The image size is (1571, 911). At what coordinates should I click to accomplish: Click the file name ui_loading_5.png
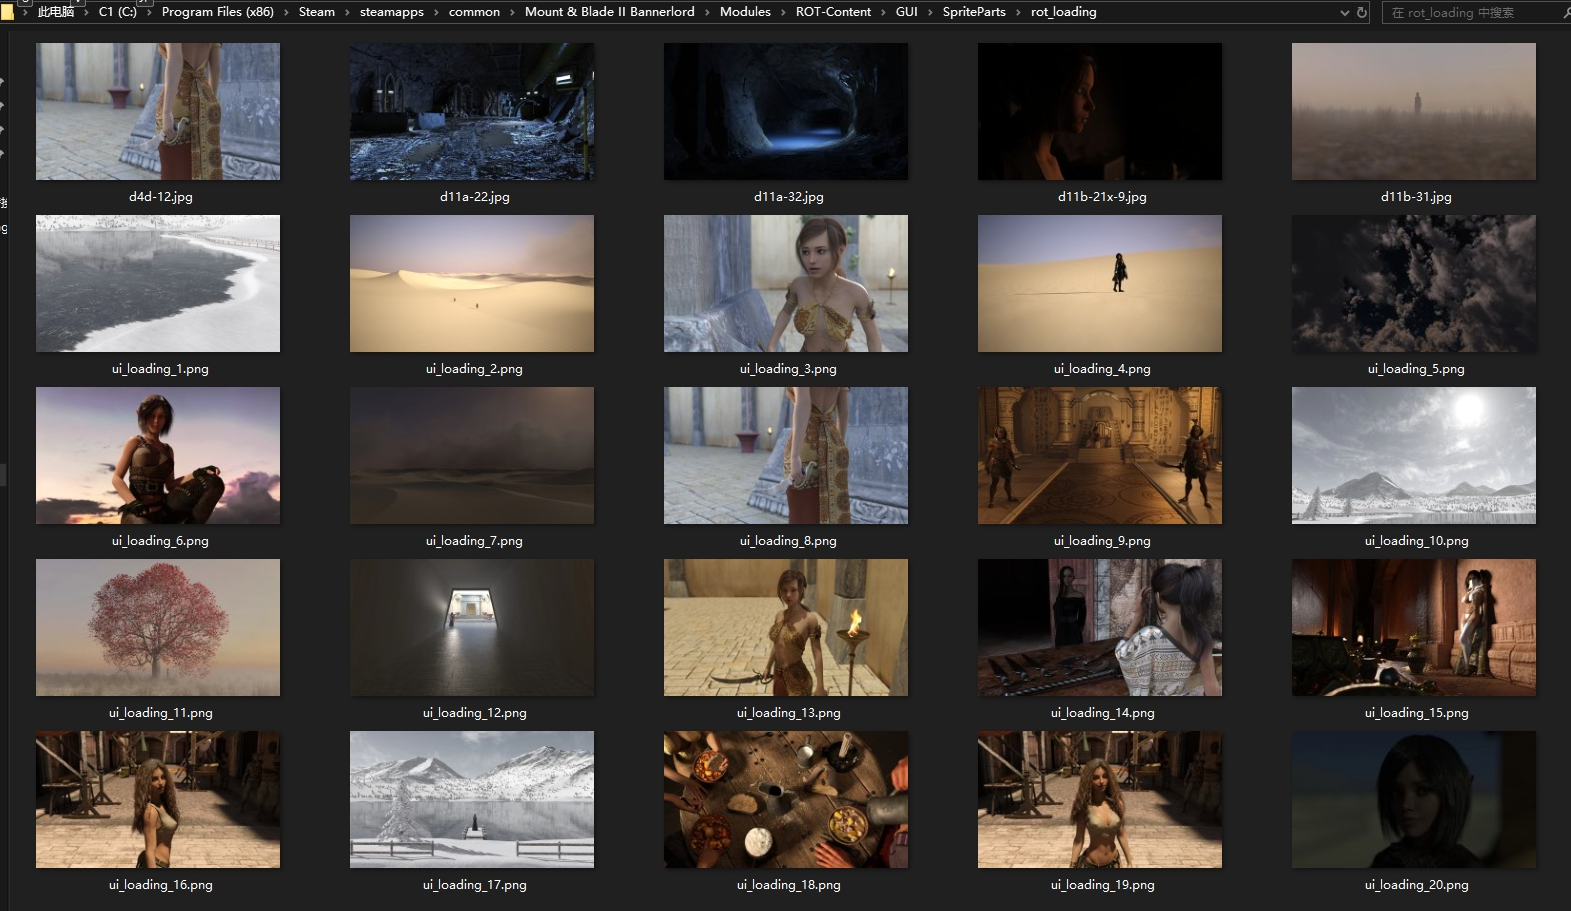pos(1416,369)
